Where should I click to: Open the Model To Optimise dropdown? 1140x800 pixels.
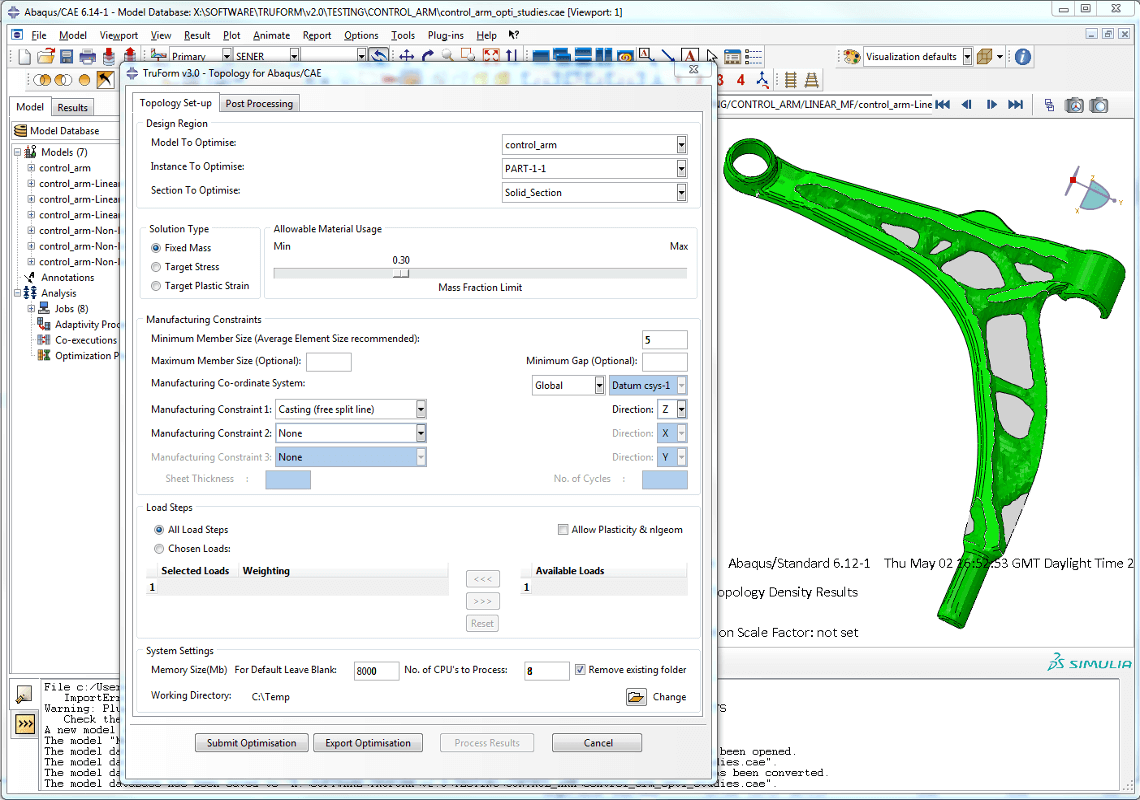[x=682, y=145]
